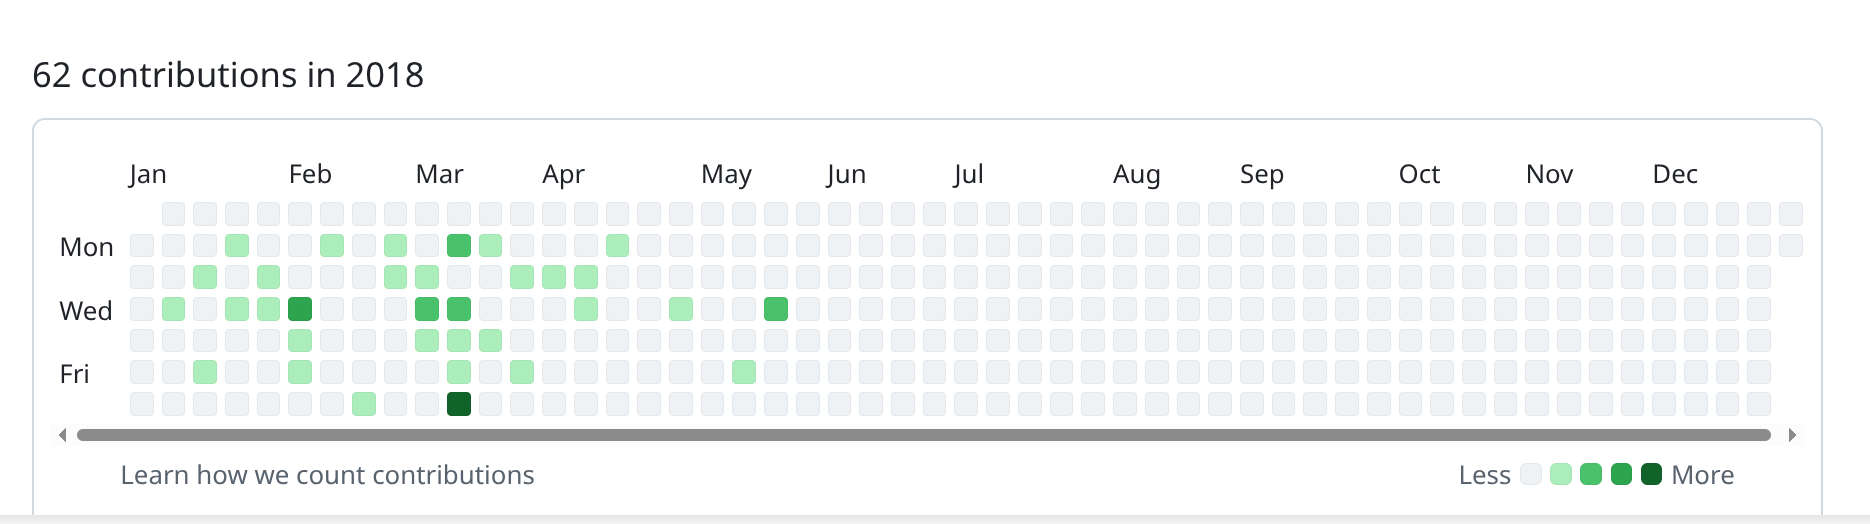The height and width of the screenshot is (524, 1870).
Task: Select the rightmost green cell in Friday row
Action: tap(744, 373)
